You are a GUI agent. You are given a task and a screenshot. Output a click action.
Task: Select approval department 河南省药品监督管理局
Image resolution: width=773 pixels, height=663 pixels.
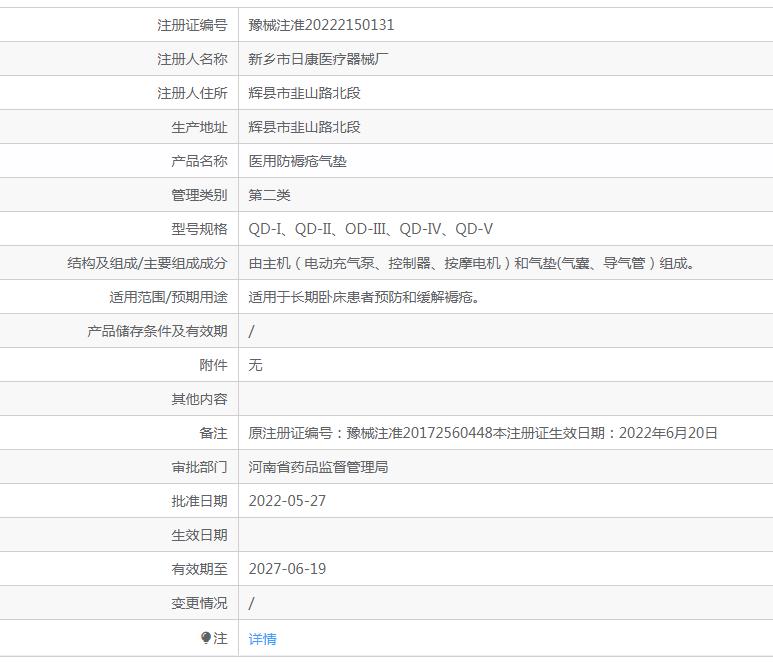[318, 467]
